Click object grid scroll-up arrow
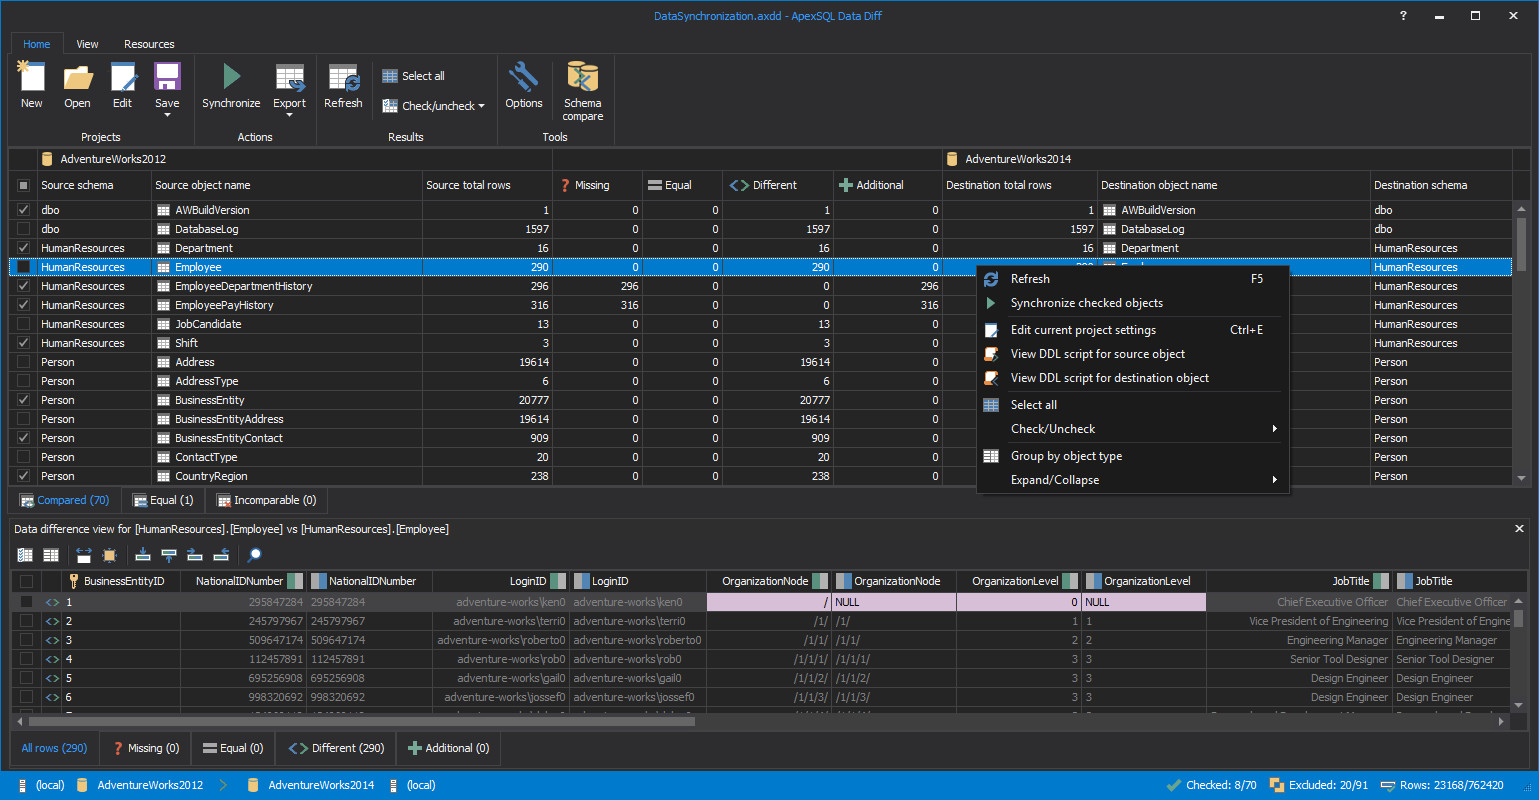Viewport: 1539px width, 800px height. 1522,209
